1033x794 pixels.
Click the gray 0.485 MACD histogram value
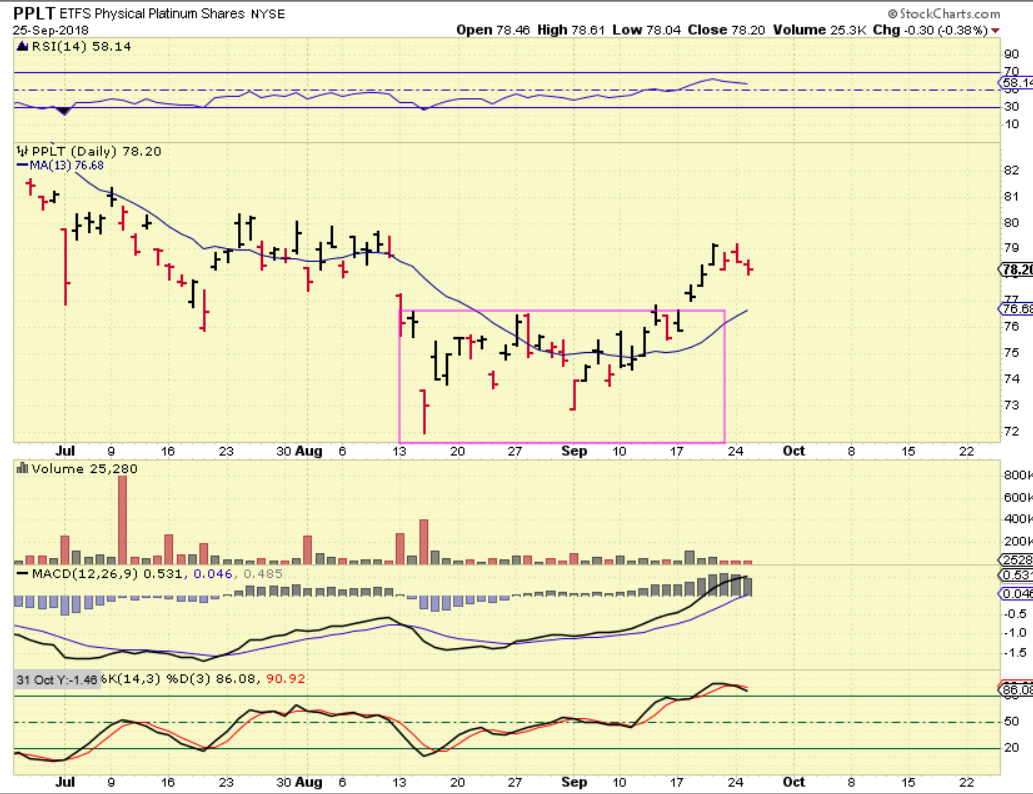pyautogui.click(x=263, y=574)
